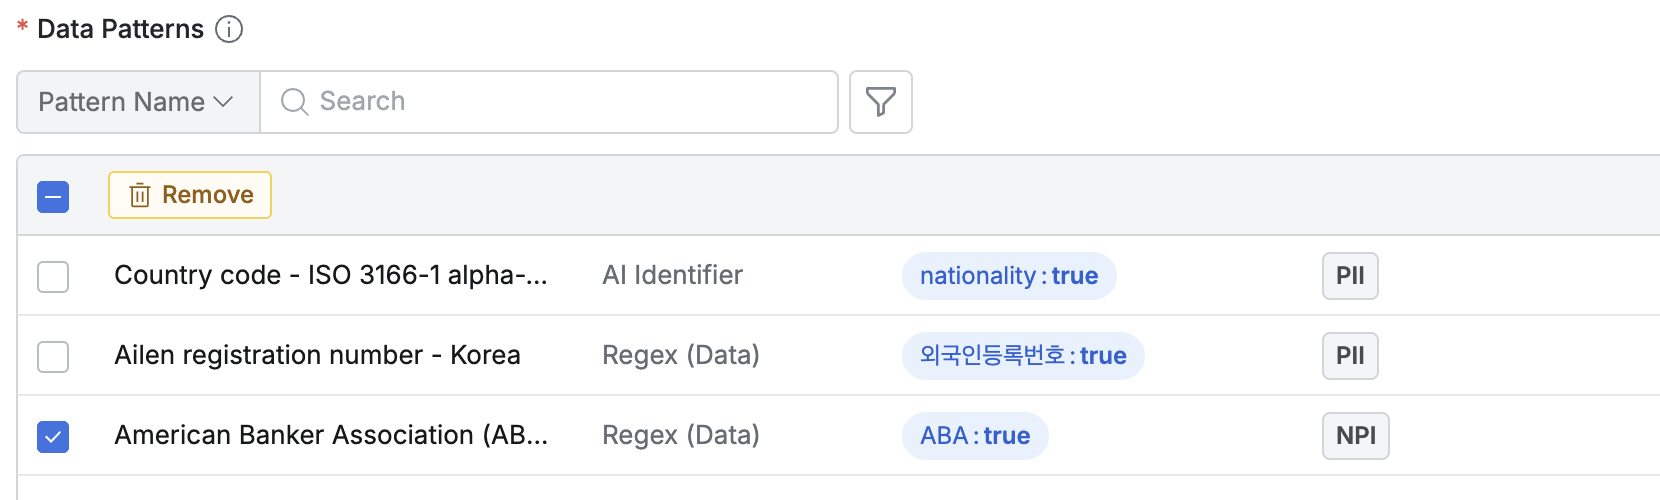Uncheck the American Banker Association row checkbox
Image resolution: width=1660 pixels, height=500 pixels.
click(53, 436)
